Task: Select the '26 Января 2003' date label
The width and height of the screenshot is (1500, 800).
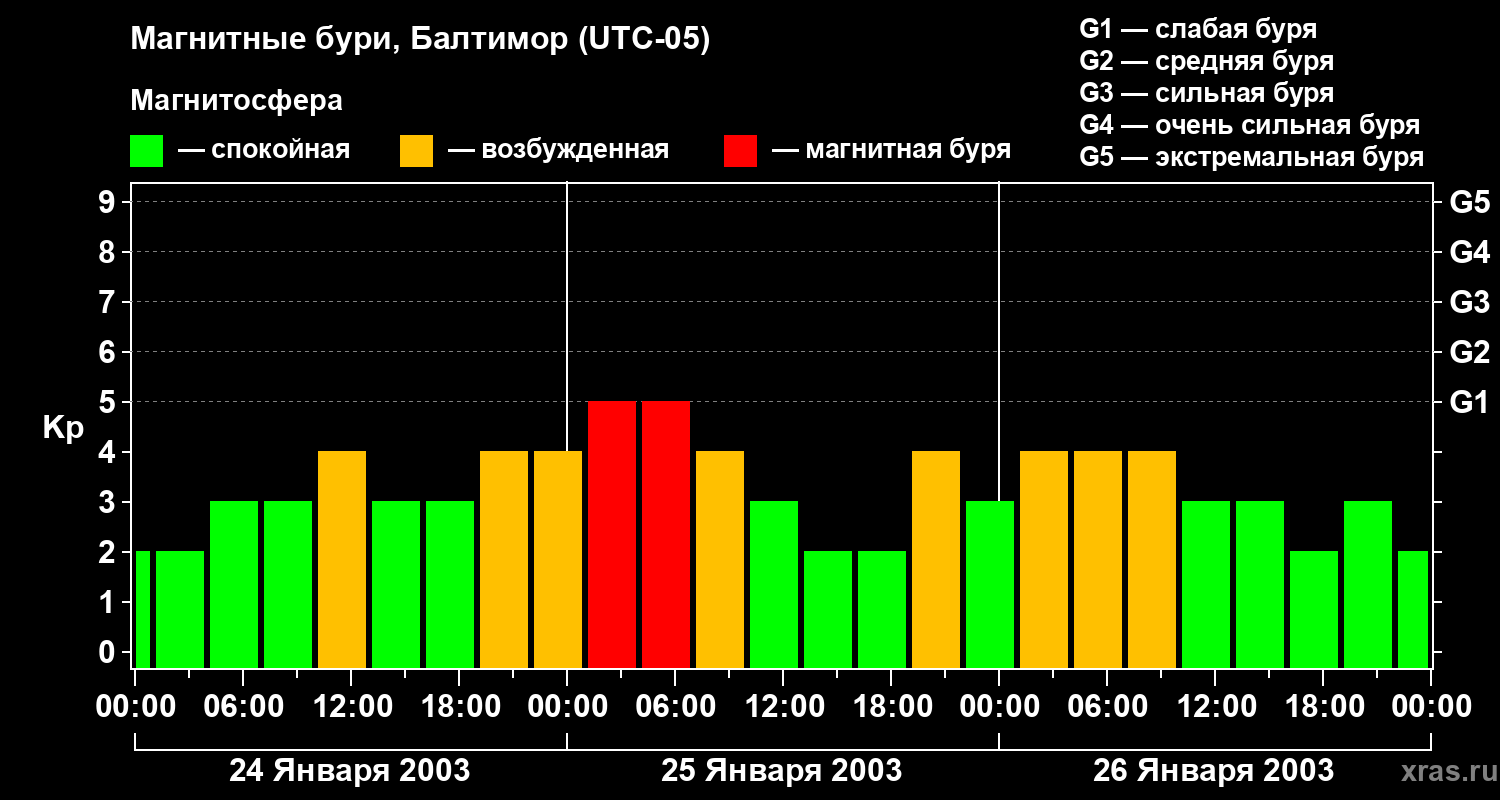Action: pos(1213,771)
